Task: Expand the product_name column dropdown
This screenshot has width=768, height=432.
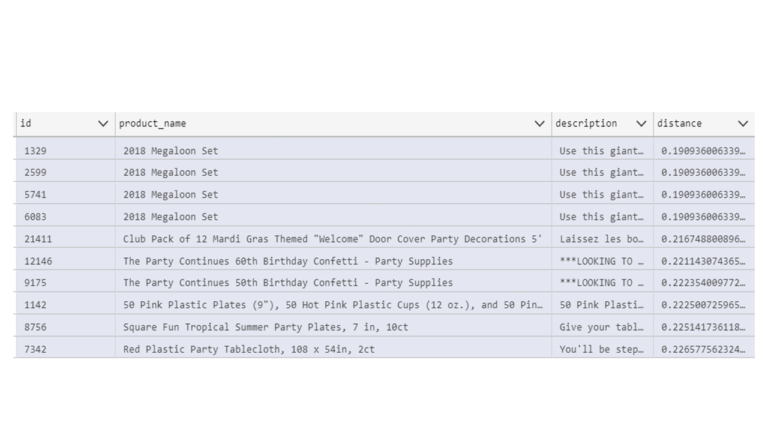Action: 540,124
